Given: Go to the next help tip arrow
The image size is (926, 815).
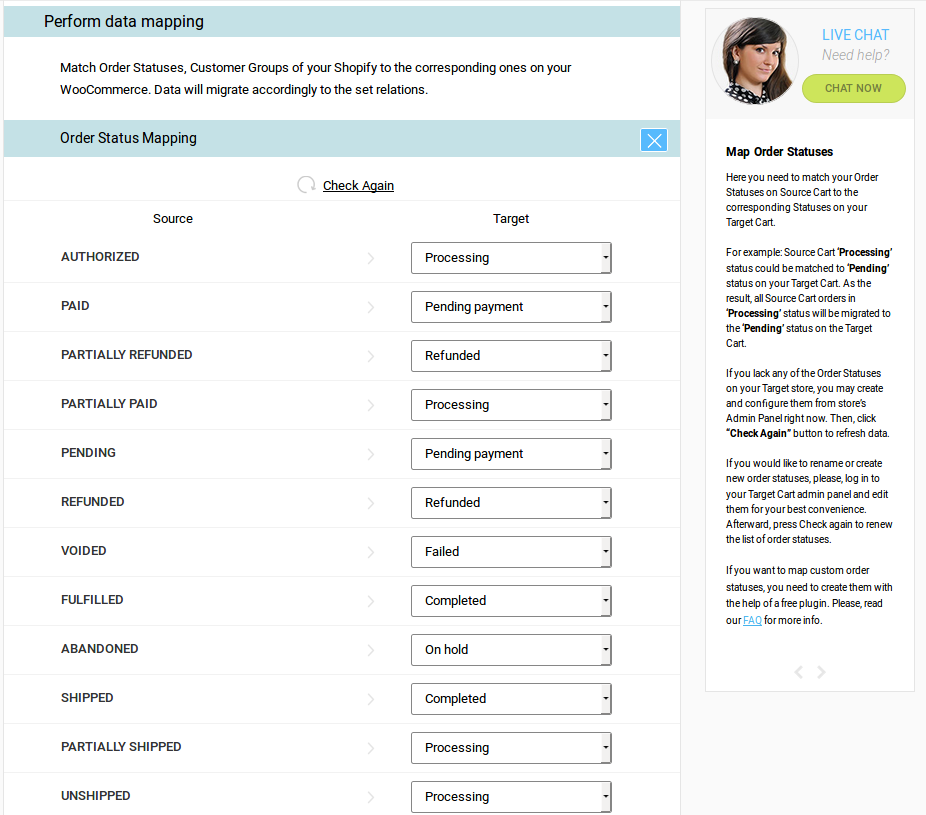Looking at the screenshot, I should coord(822,672).
